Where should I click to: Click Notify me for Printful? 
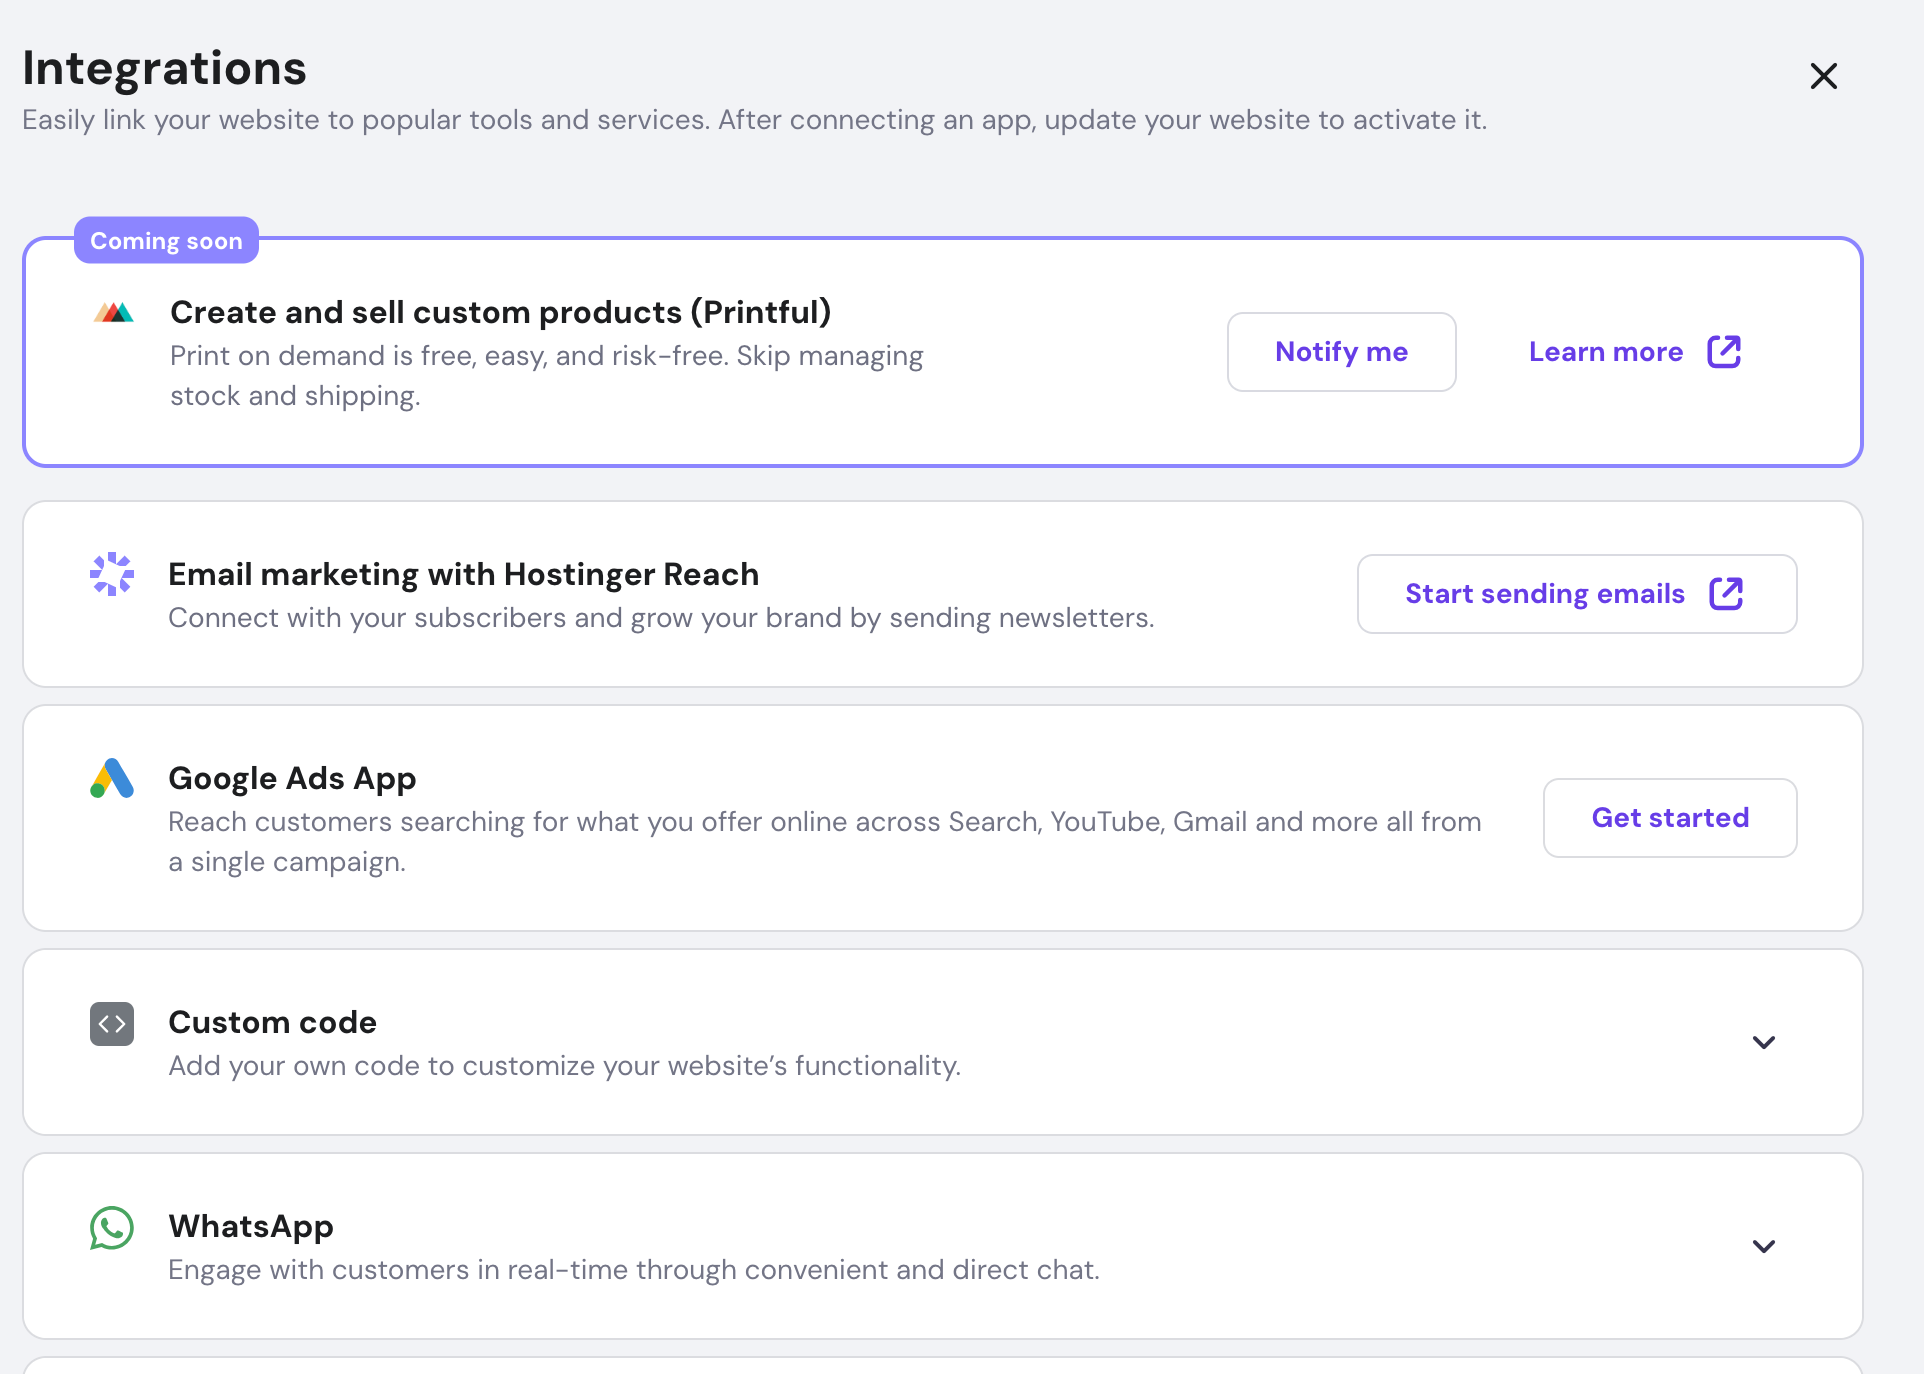tap(1341, 351)
